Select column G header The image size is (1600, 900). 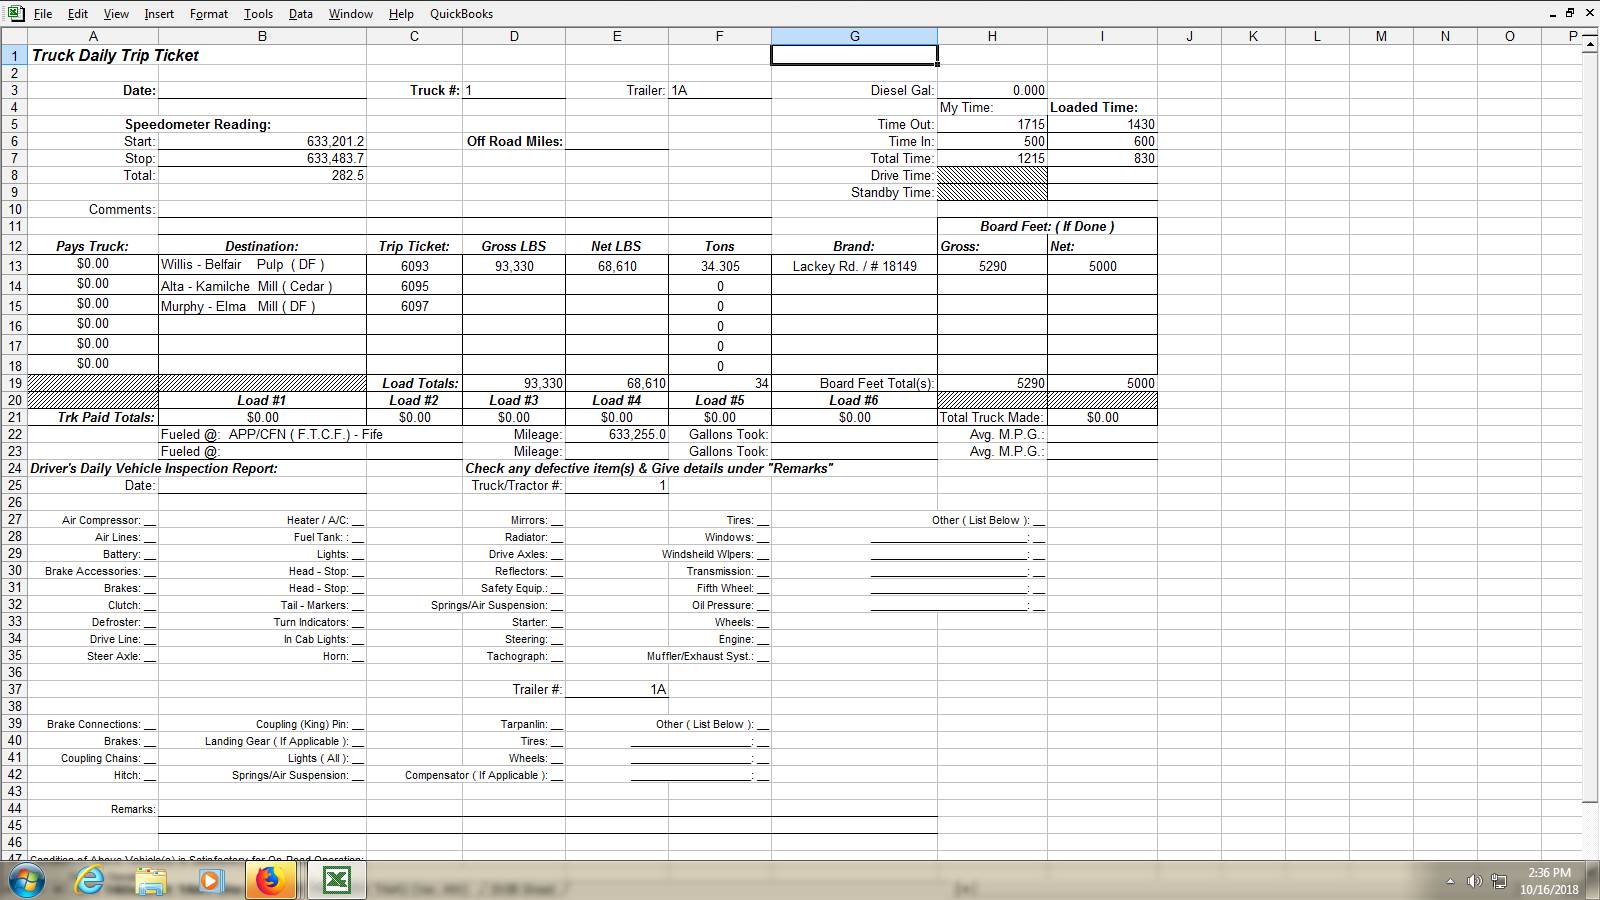(854, 36)
